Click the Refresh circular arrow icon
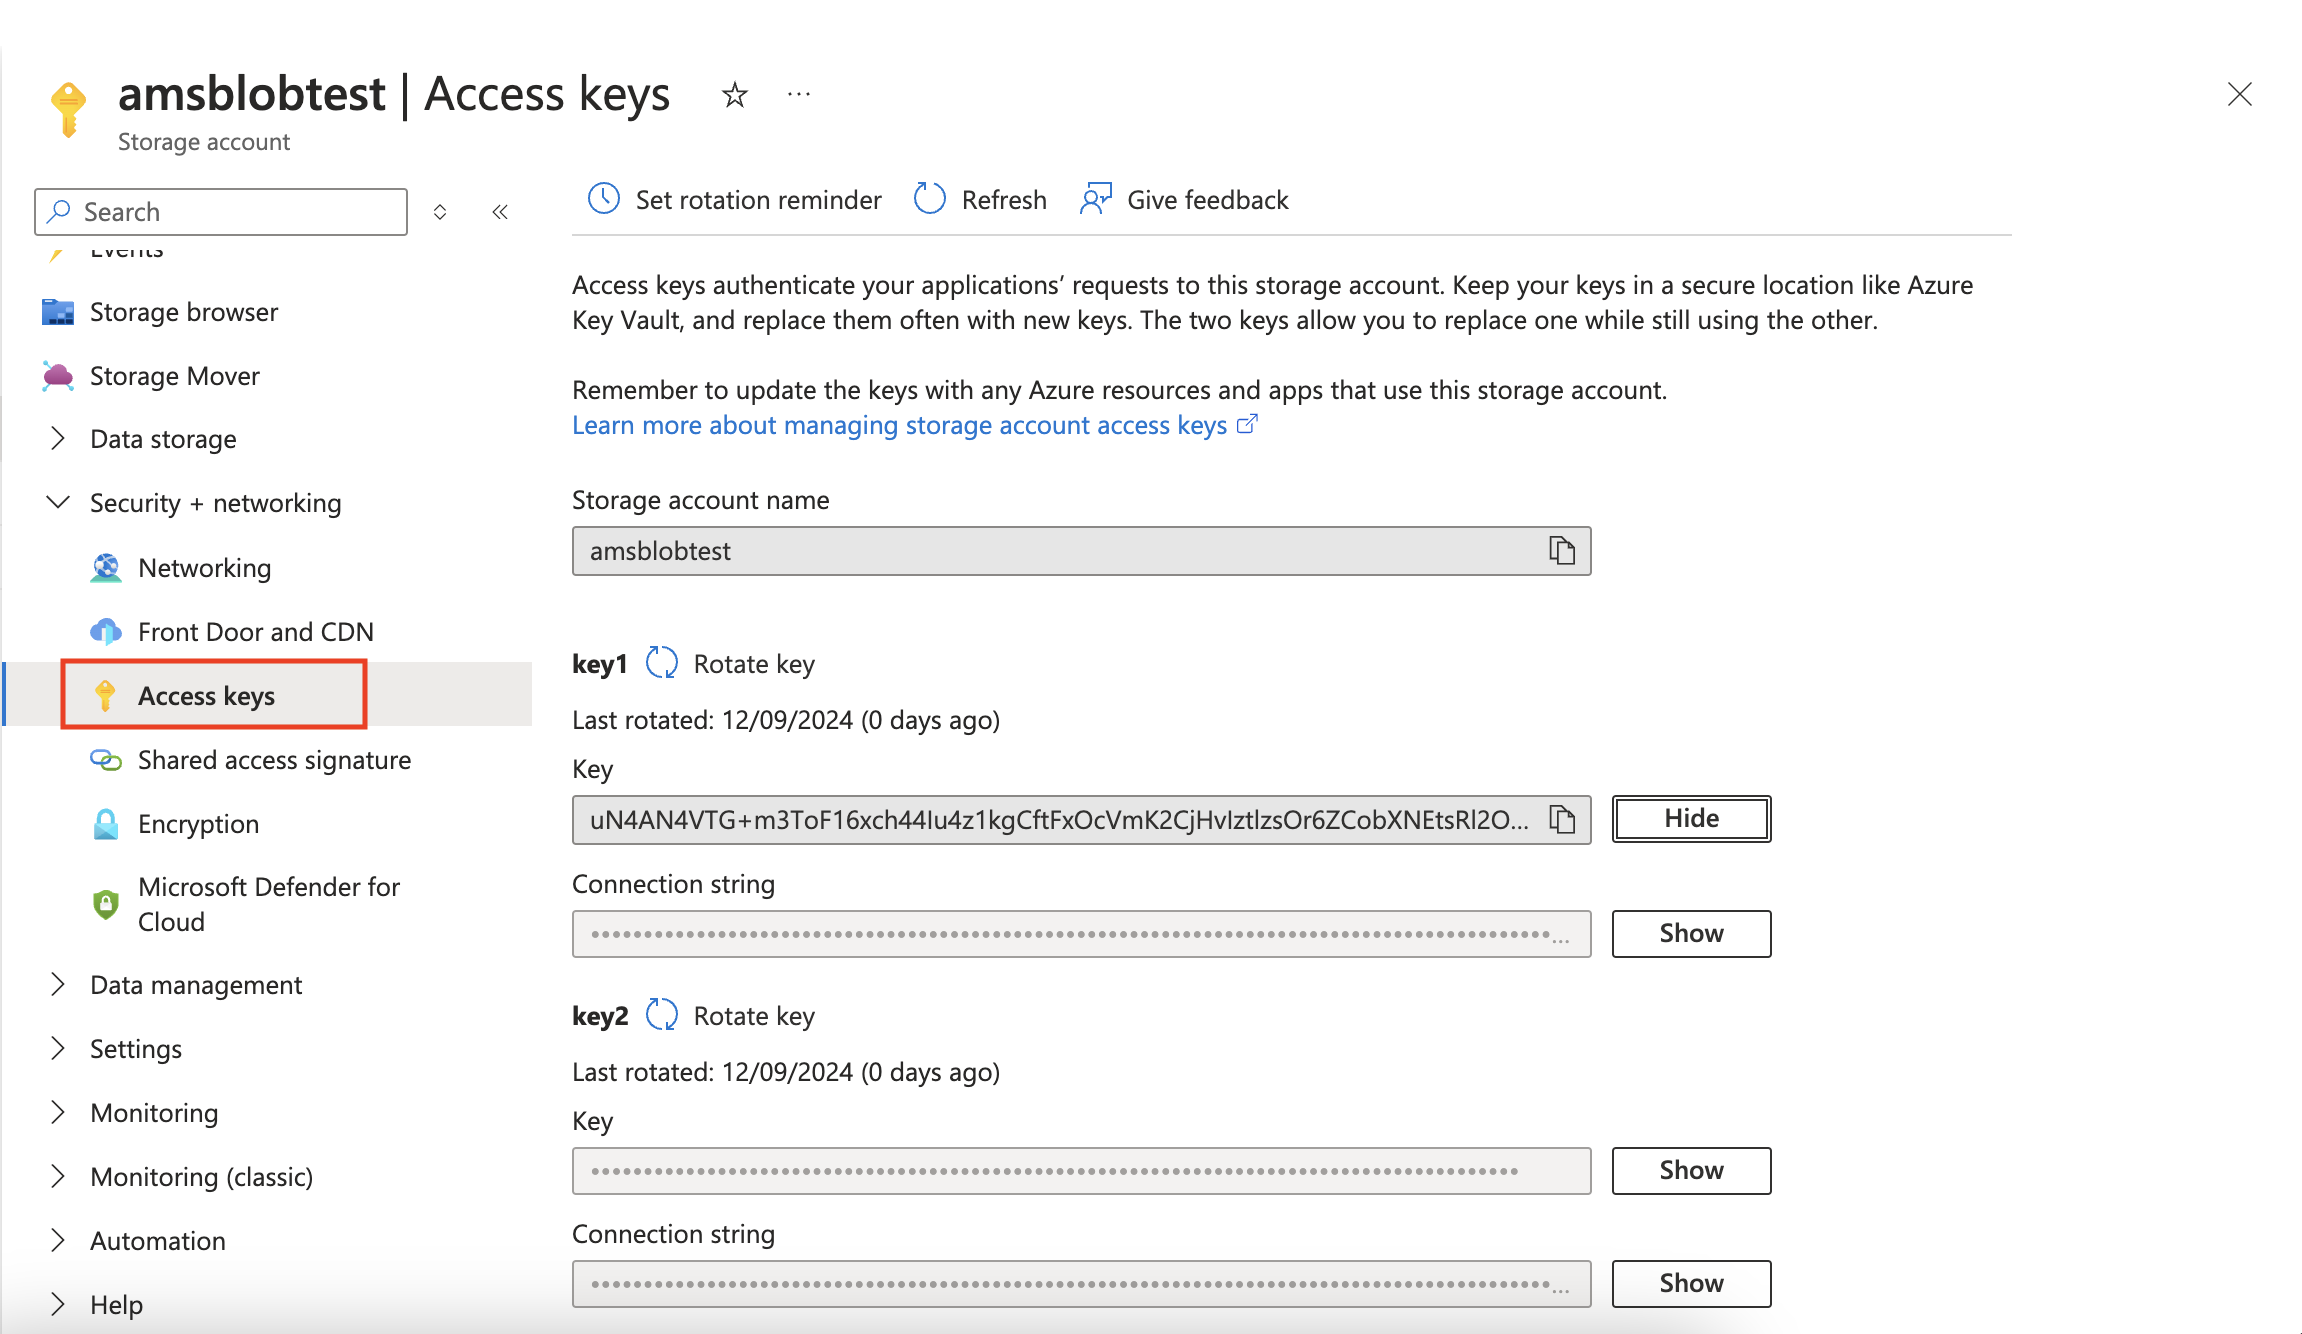The height and width of the screenshot is (1334, 2302). 930,199
